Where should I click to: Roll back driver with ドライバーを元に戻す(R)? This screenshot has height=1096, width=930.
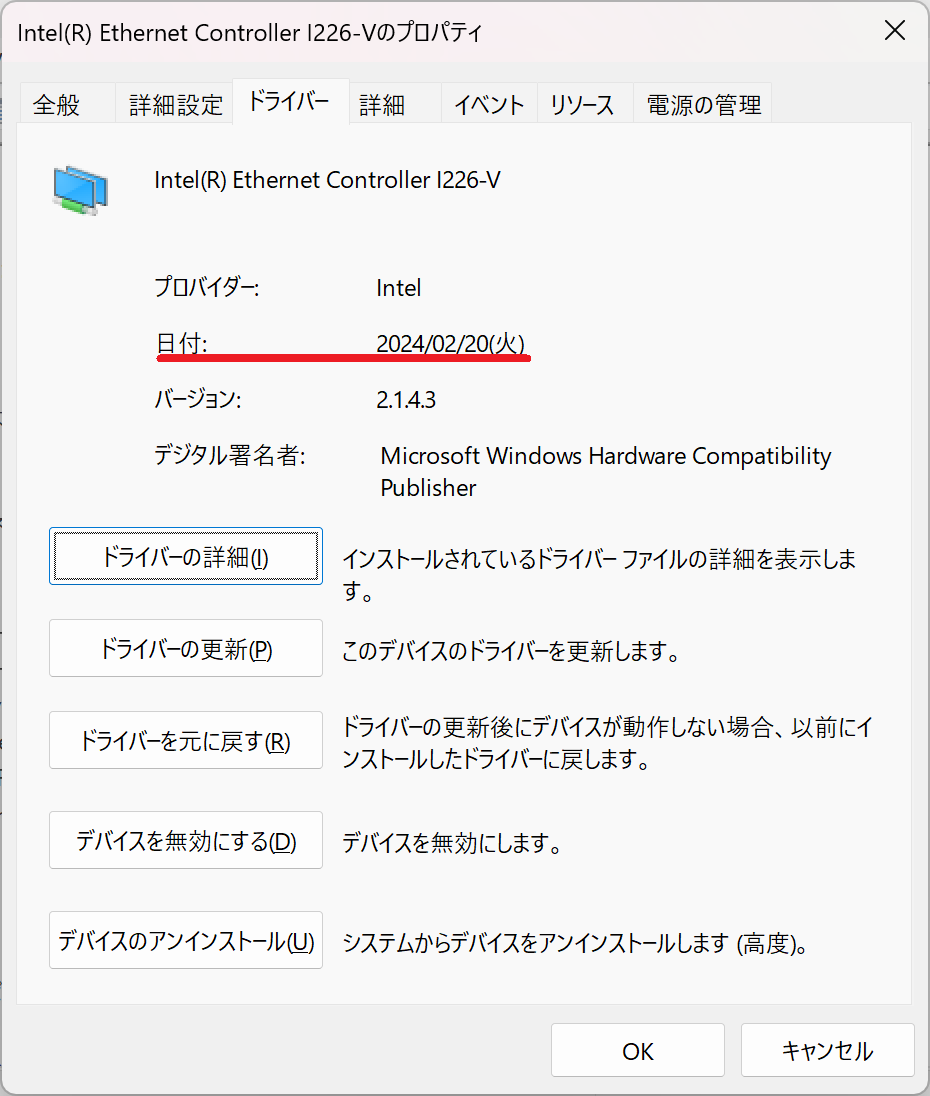point(186,740)
